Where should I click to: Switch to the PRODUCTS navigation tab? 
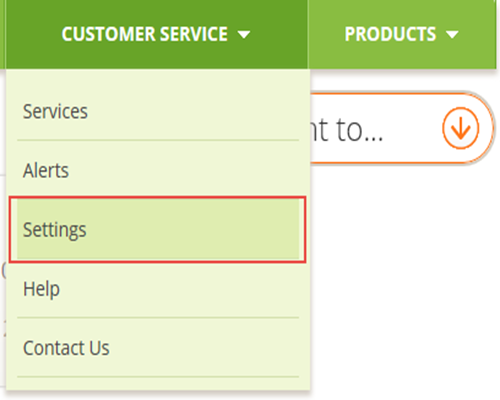click(x=402, y=34)
